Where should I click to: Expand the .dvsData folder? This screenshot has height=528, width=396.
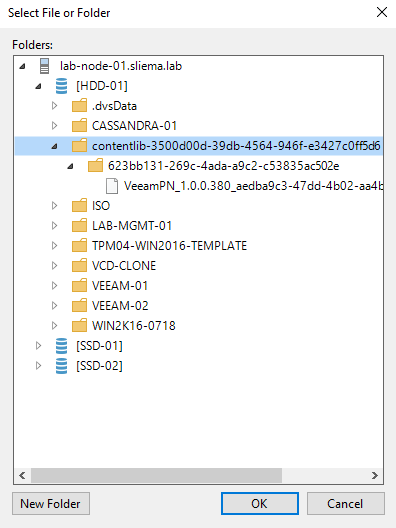click(x=55, y=106)
